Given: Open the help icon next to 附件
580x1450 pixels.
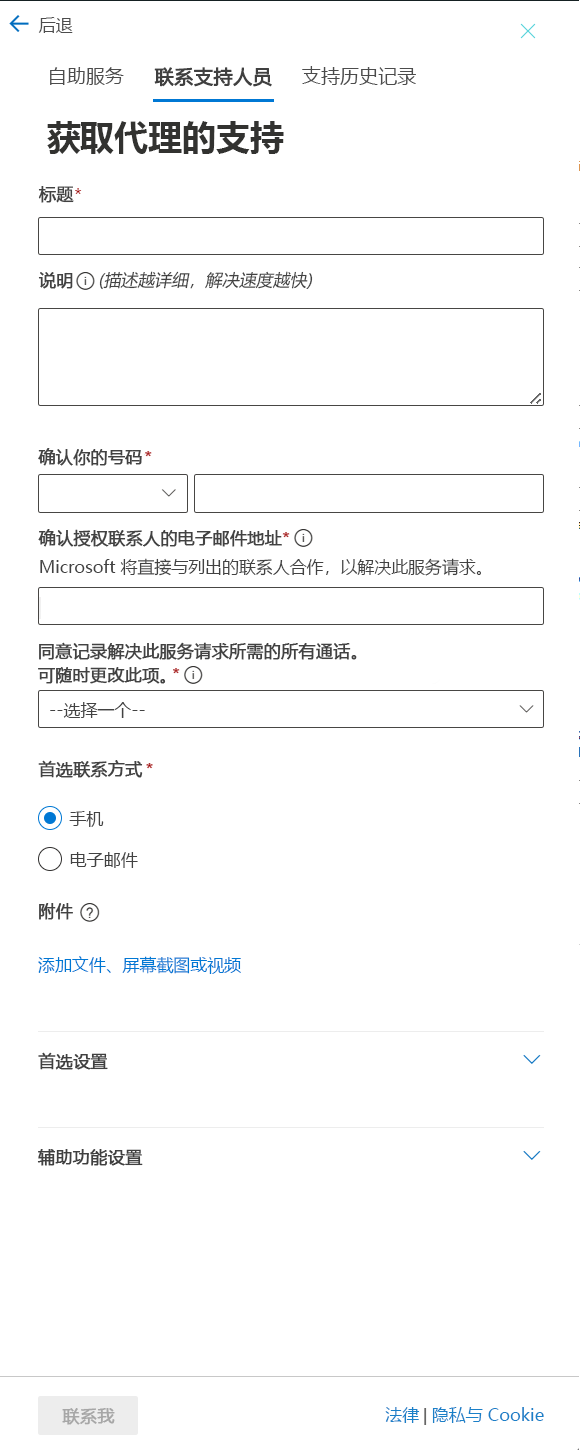Looking at the screenshot, I should (91, 911).
